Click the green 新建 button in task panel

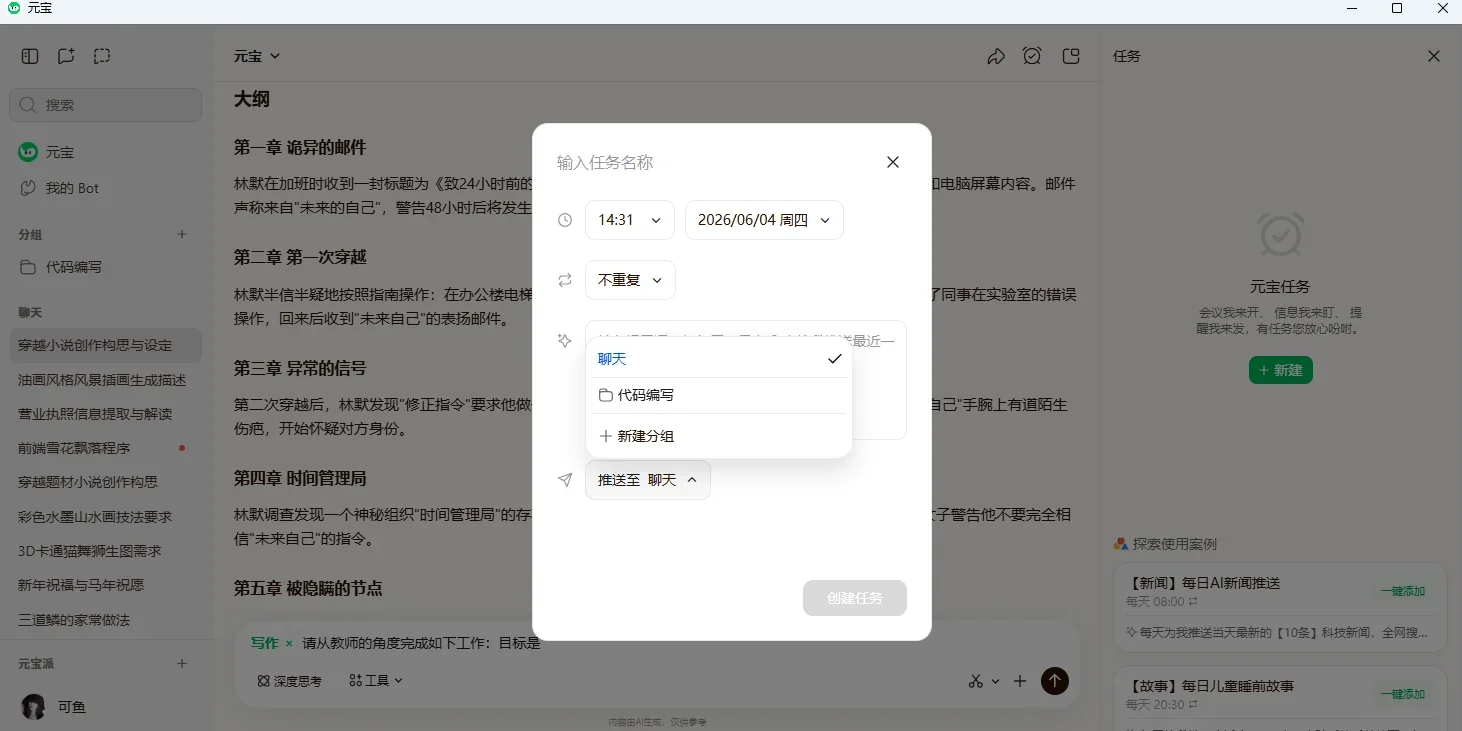pos(1281,370)
